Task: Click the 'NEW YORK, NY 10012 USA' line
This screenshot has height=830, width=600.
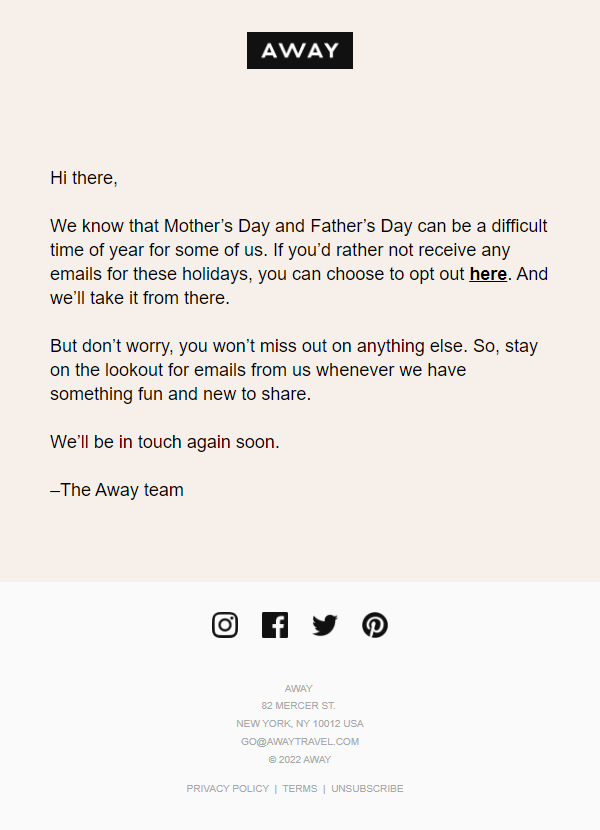Action: [299, 724]
